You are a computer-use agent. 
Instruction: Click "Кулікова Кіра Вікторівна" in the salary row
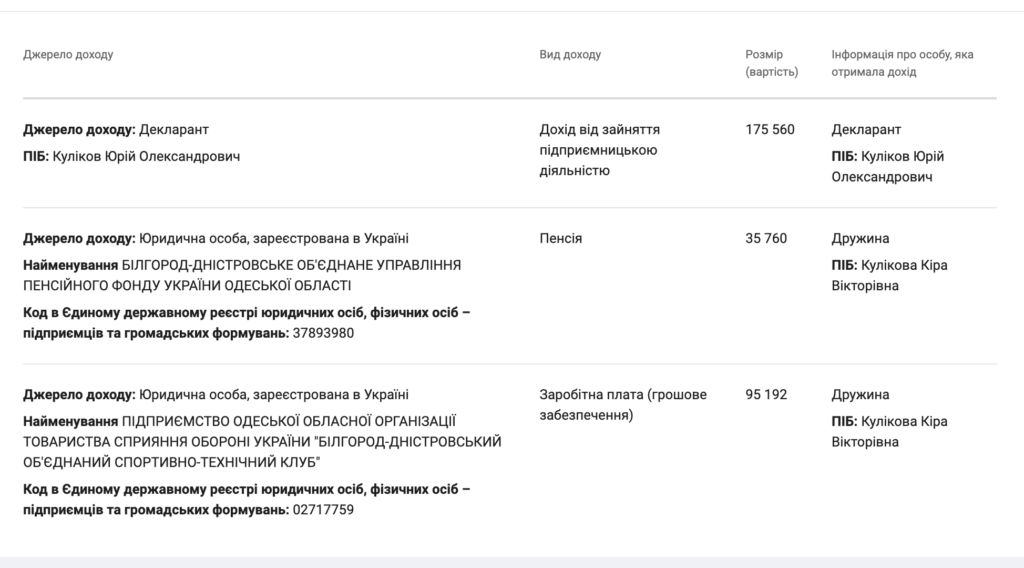point(889,431)
